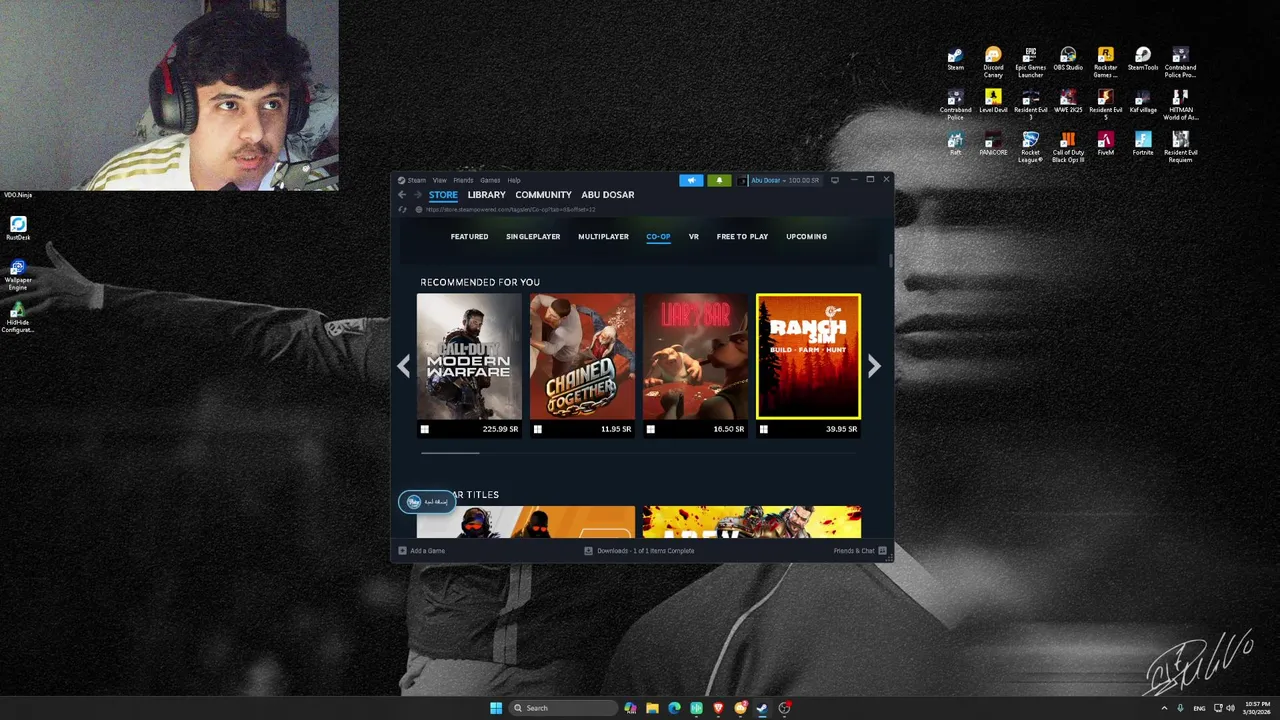Open the FiveM desktop shortcut
The width and height of the screenshot is (1280, 720).
[1105, 143]
